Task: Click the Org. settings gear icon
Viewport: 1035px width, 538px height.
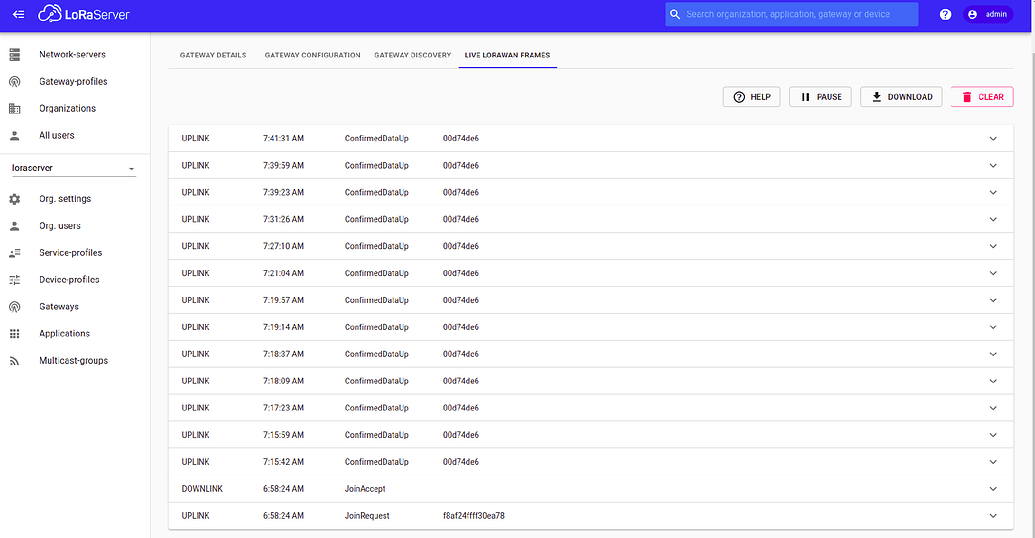Action: (x=15, y=199)
